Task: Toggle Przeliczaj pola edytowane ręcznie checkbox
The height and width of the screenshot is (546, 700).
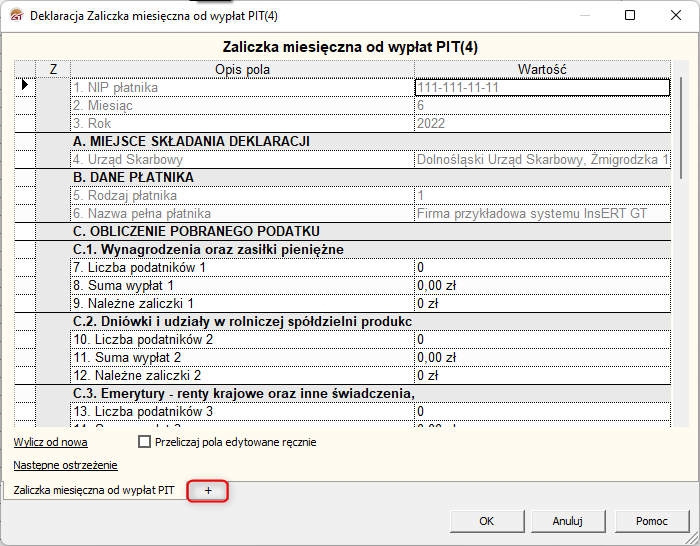Action: click(x=144, y=442)
